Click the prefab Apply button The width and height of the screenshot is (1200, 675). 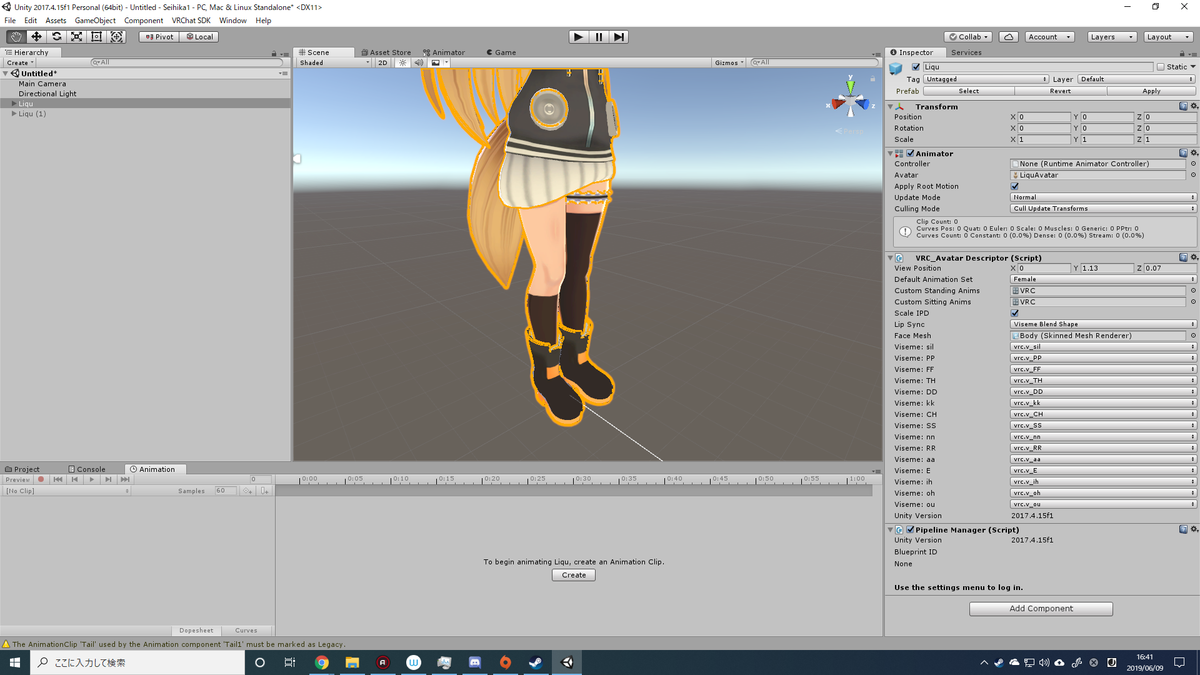[x=1152, y=91]
